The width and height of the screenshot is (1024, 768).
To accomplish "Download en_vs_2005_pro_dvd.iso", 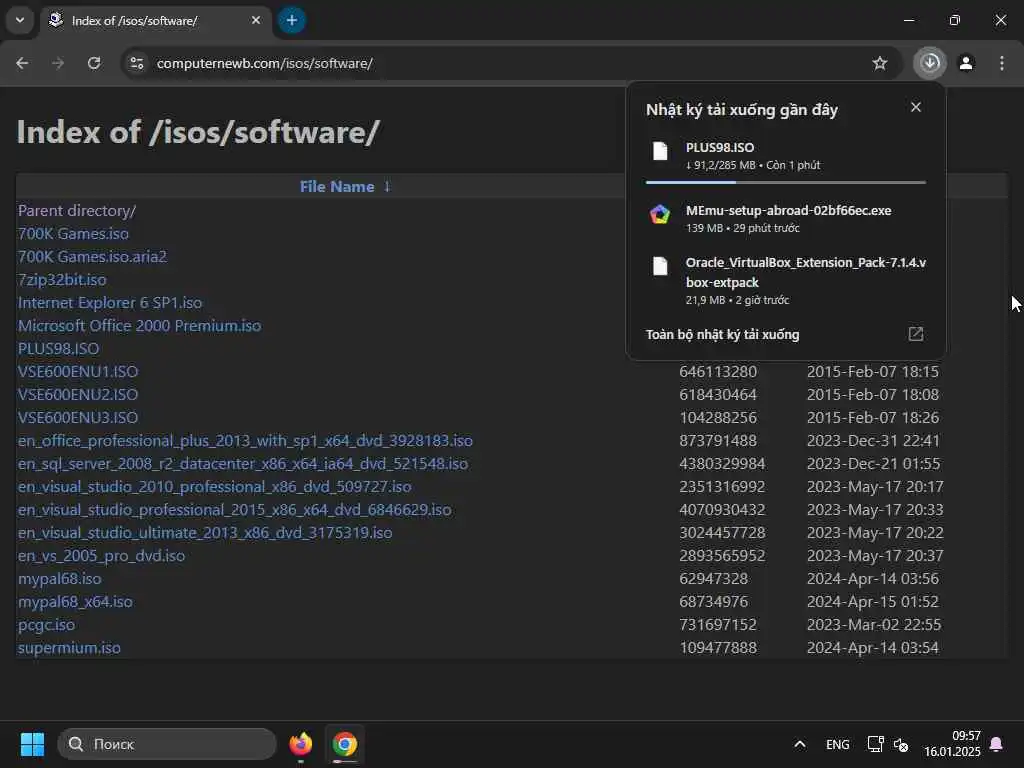I will tap(101, 556).
